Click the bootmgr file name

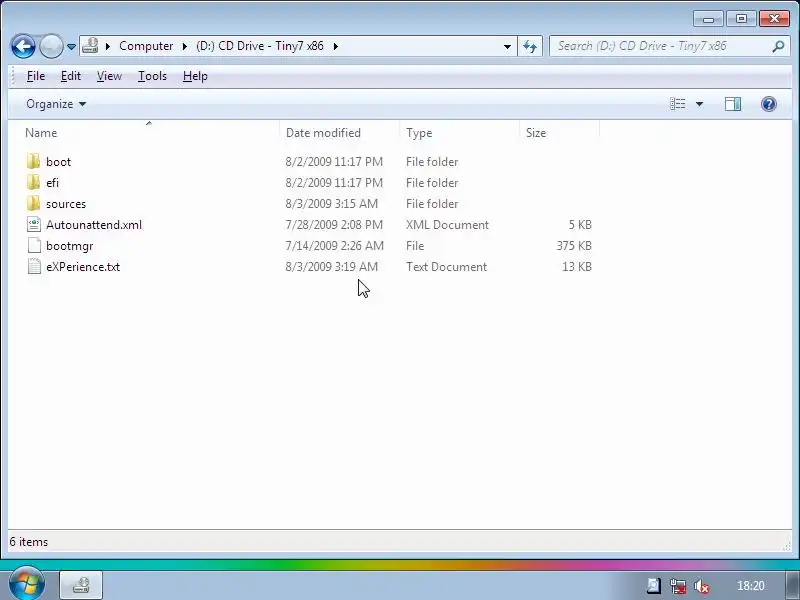coord(69,246)
